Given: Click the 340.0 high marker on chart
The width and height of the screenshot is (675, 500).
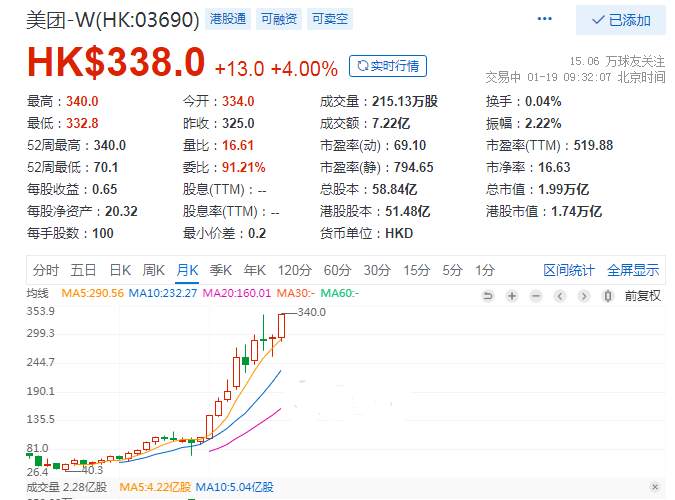Looking at the screenshot, I should 312,312.
